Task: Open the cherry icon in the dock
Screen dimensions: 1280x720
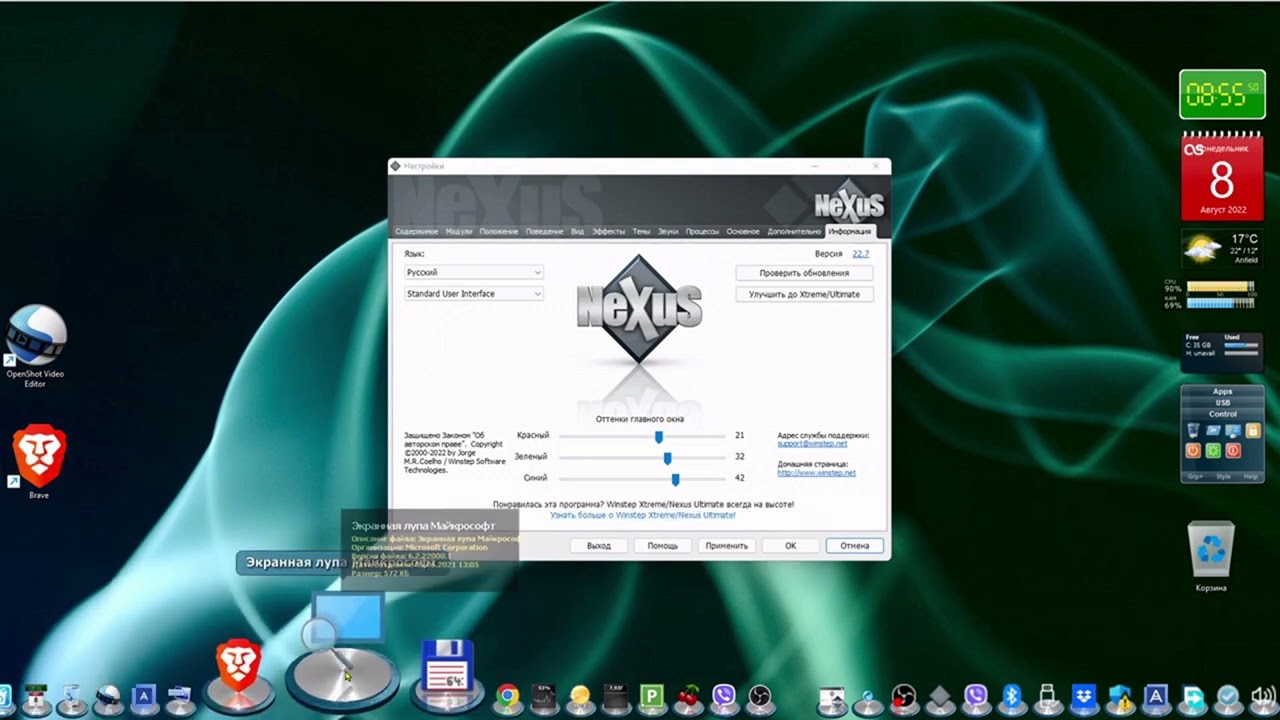Action: click(x=687, y=696)
